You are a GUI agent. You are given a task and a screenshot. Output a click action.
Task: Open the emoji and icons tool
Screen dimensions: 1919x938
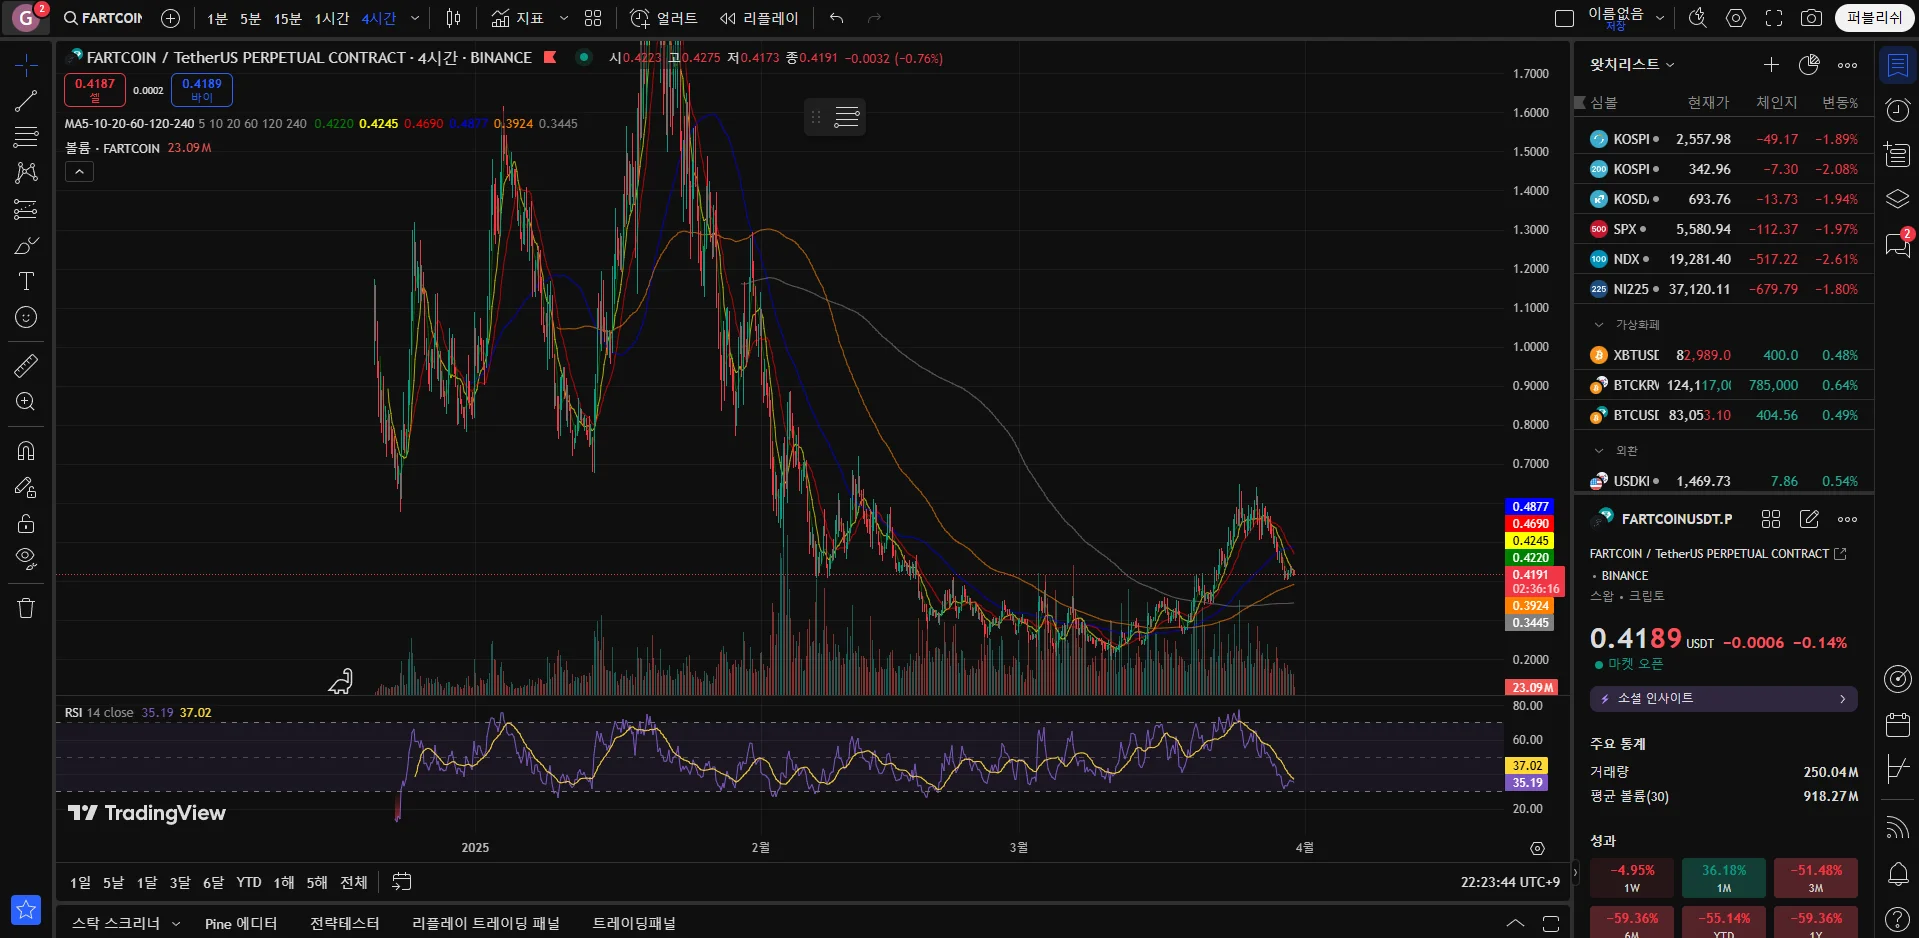pyautogui.click(x=26, y=317)
